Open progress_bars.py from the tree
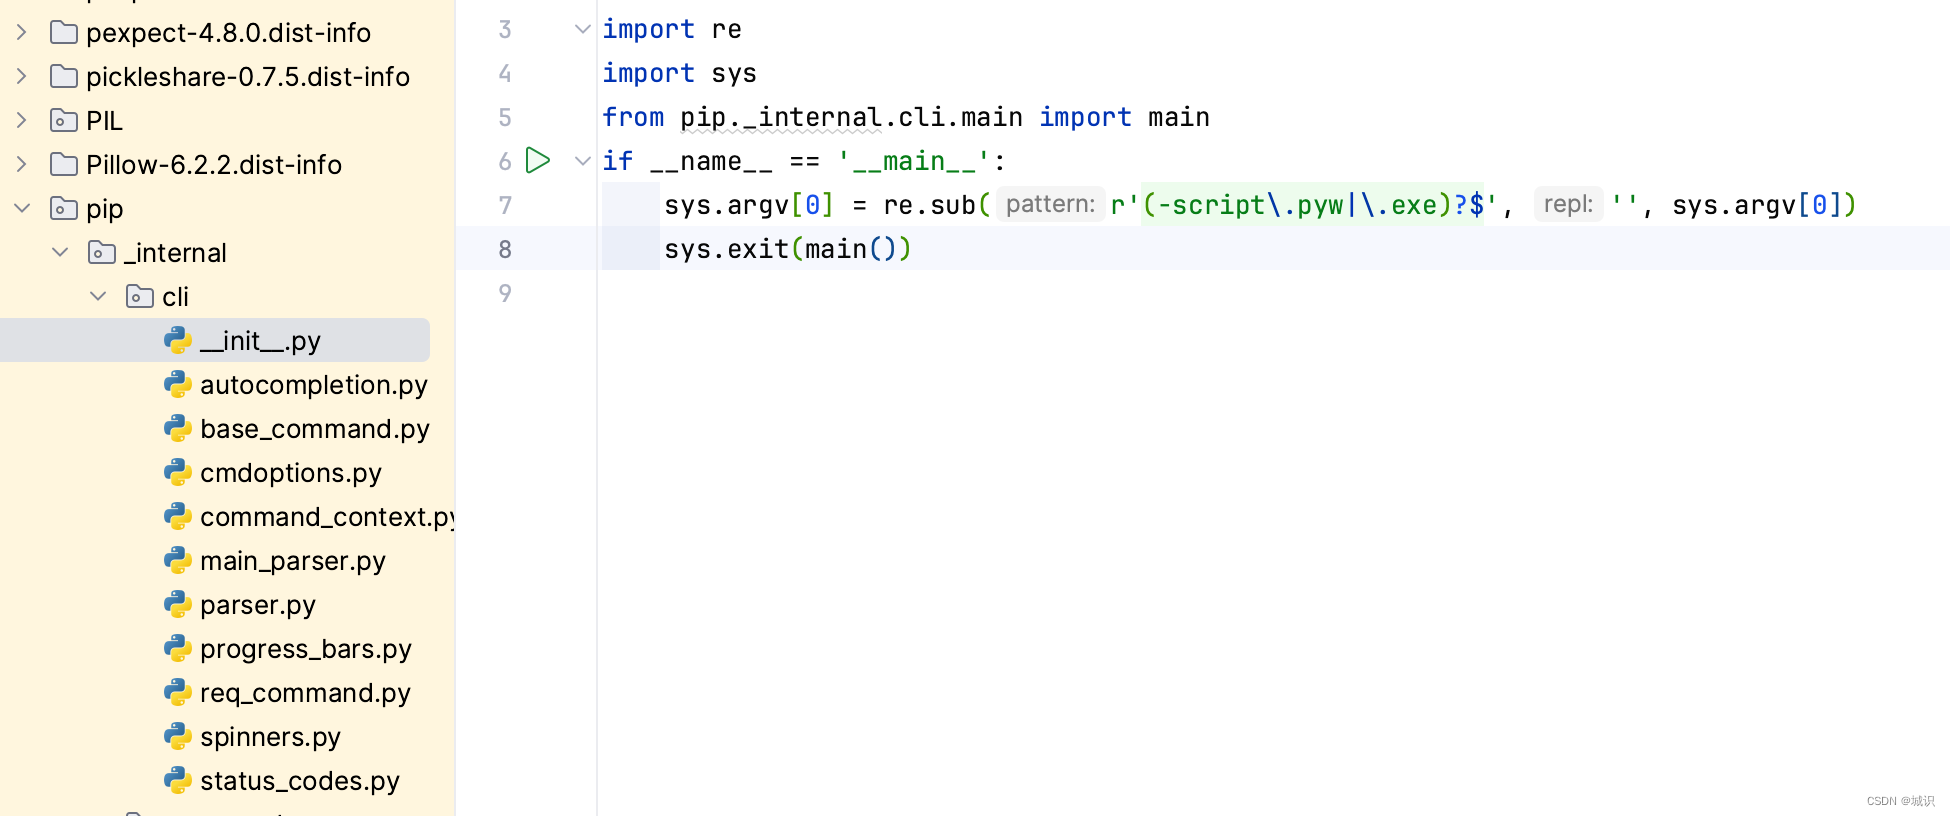The height and width of the screenshot is (816, 1950). (306, 649)
